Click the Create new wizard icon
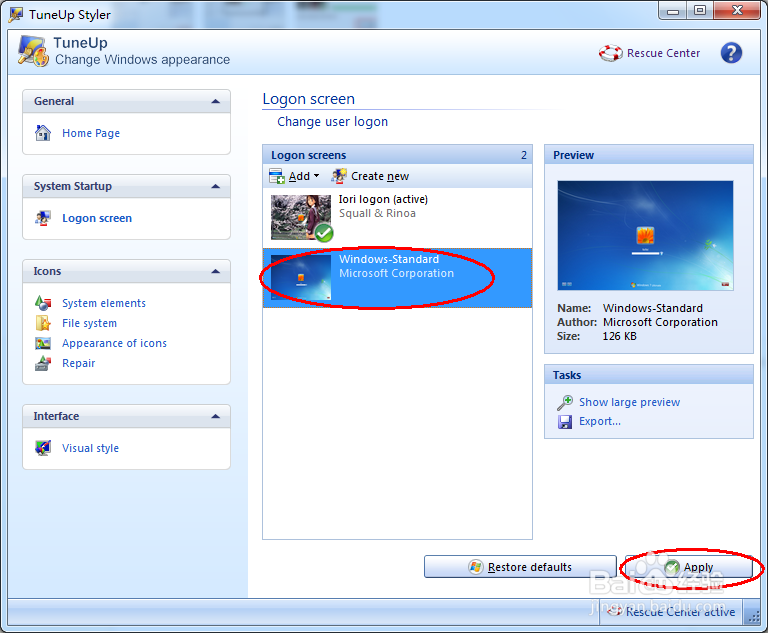This screenshot has height=633, width=768. (x=339, y=176)
